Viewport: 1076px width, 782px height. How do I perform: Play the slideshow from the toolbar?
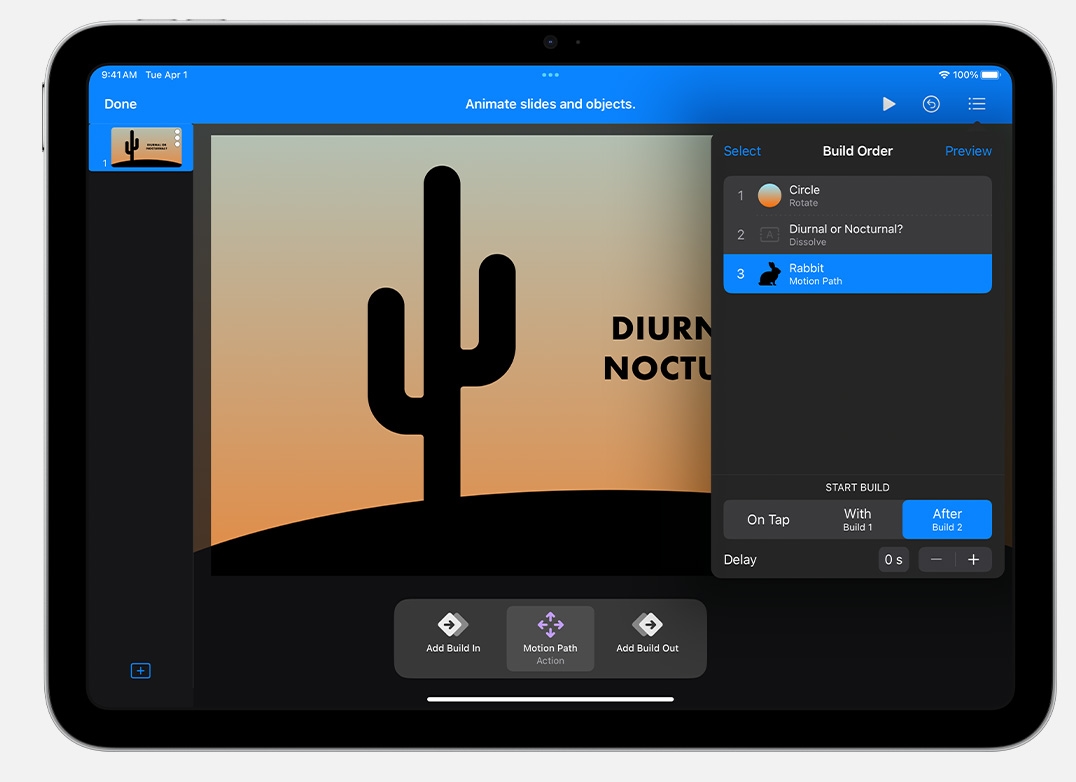pyautogui.click(x=888, y=104)
